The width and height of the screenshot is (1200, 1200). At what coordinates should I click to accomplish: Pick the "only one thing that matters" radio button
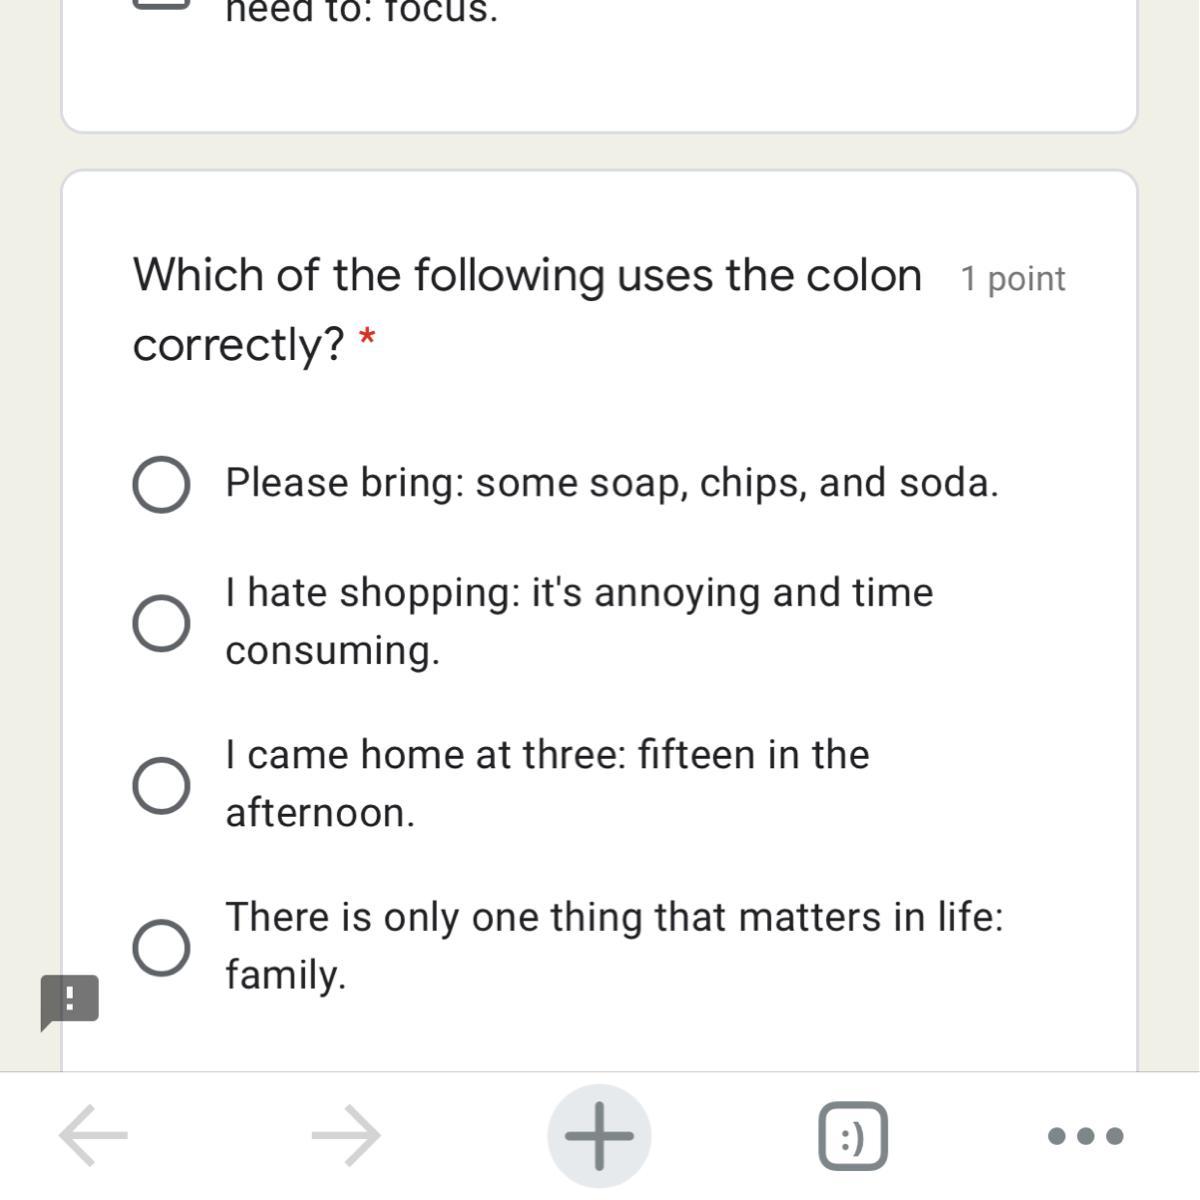[161, 947]
